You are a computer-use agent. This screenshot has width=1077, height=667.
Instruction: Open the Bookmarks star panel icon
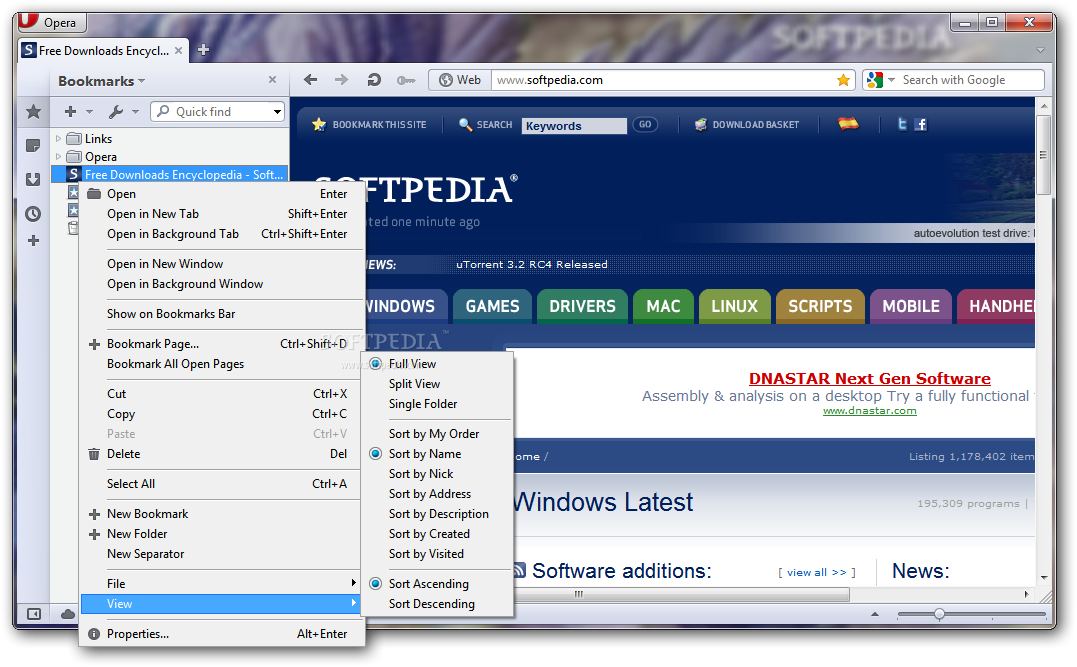(33, 111)
